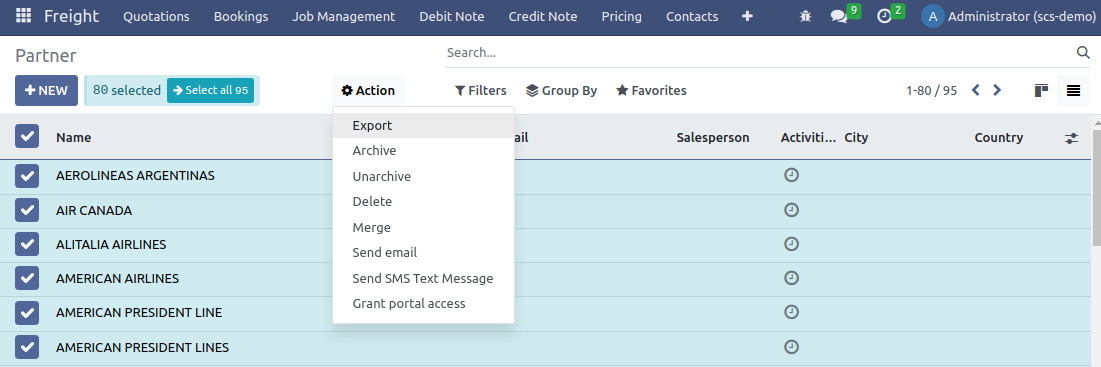
Task: Open the Group By dropdown
Action: [561, 91]
